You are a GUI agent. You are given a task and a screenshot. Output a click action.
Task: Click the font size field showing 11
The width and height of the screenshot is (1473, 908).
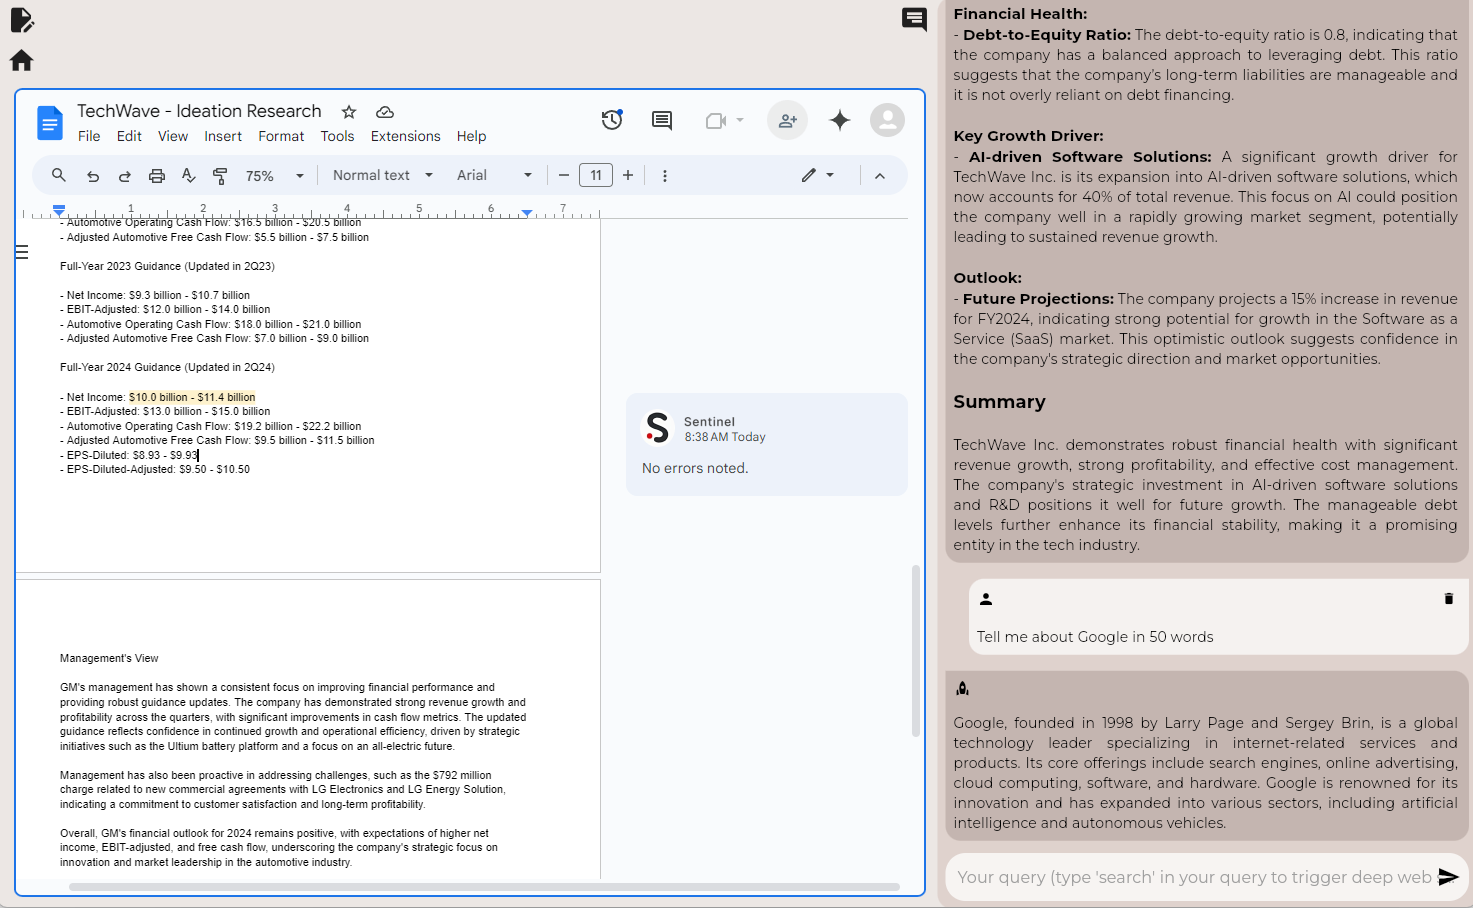click(596, 175)
